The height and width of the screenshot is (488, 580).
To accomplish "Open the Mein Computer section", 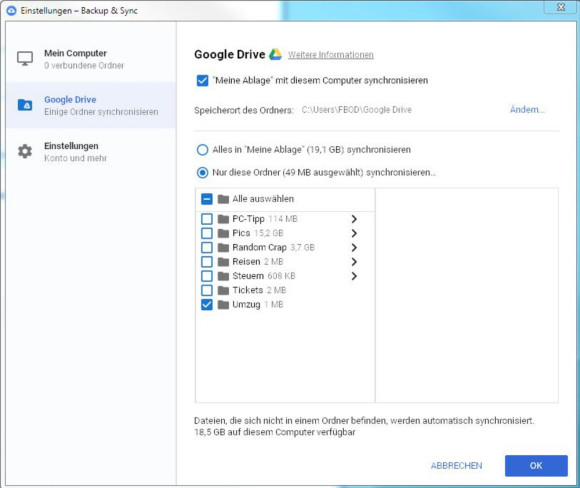I will click(91, 59).
